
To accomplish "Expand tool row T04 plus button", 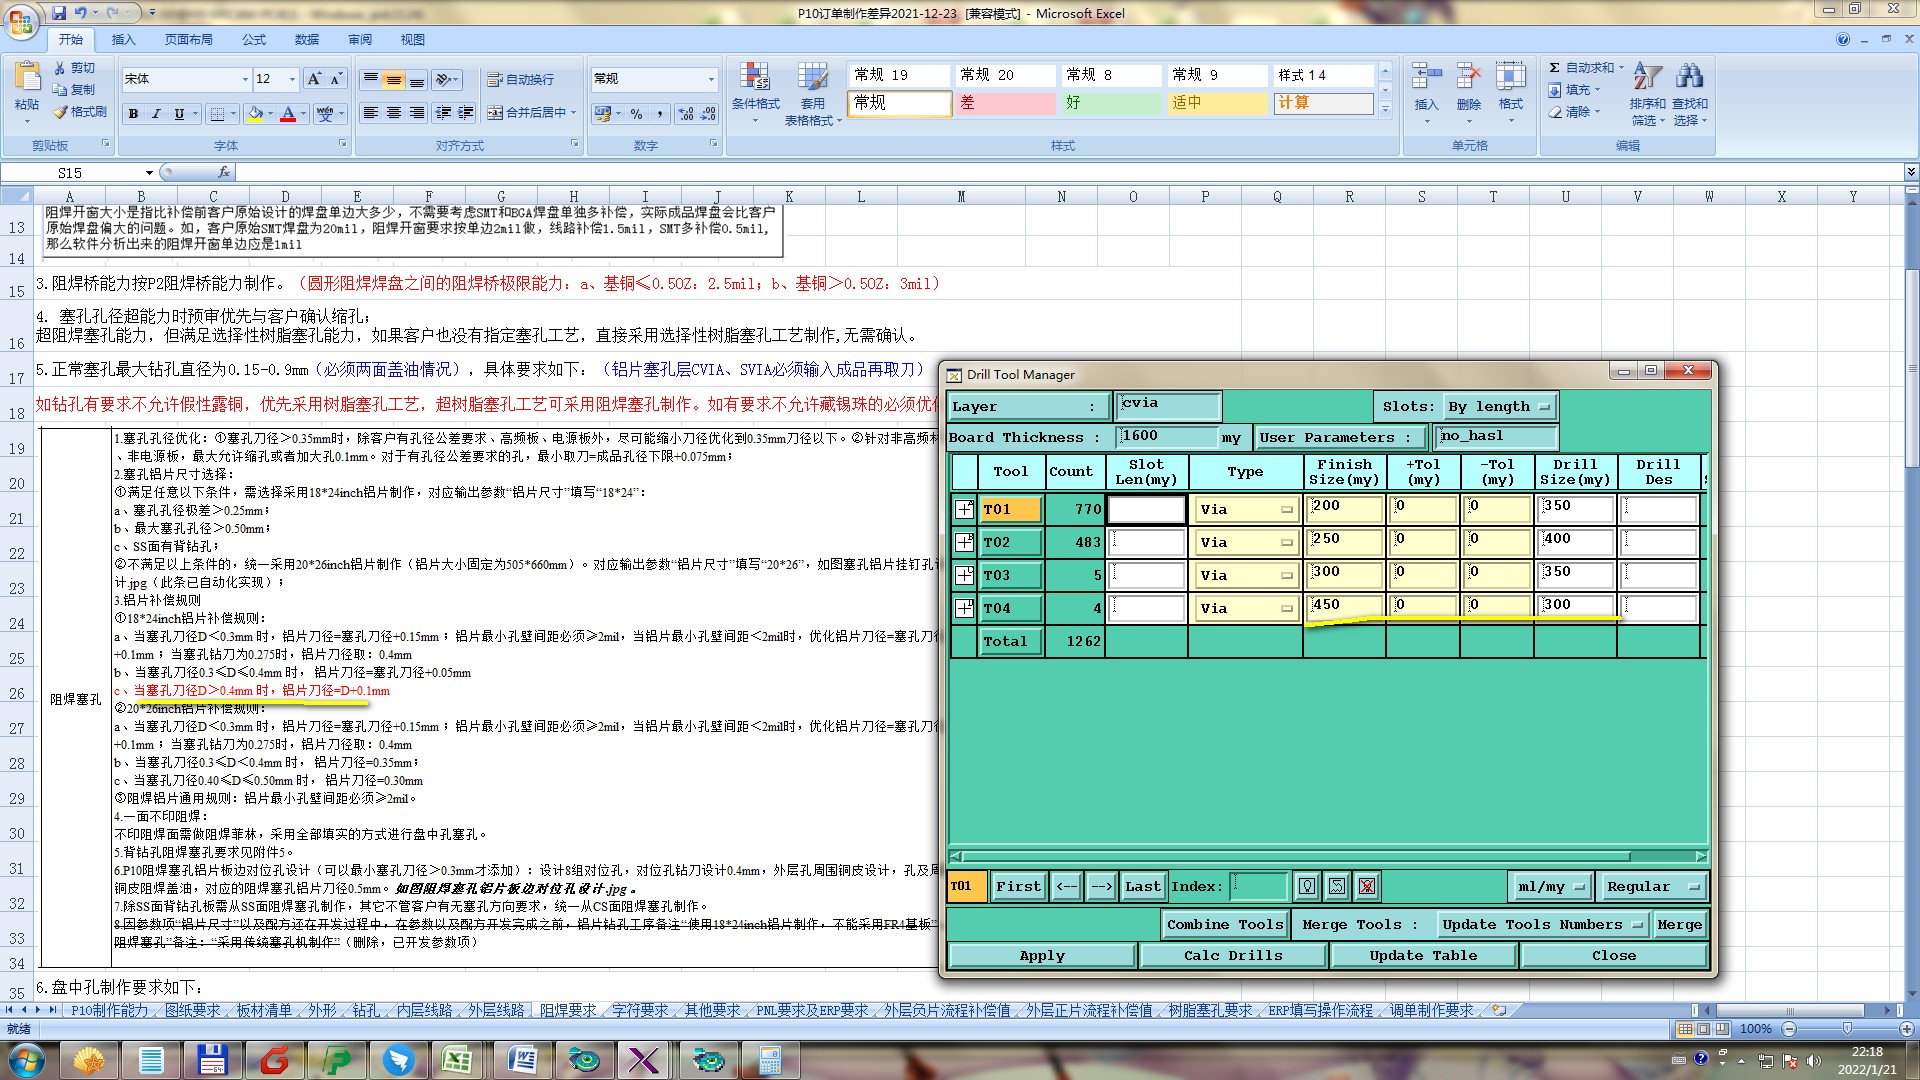I will 964,608.
